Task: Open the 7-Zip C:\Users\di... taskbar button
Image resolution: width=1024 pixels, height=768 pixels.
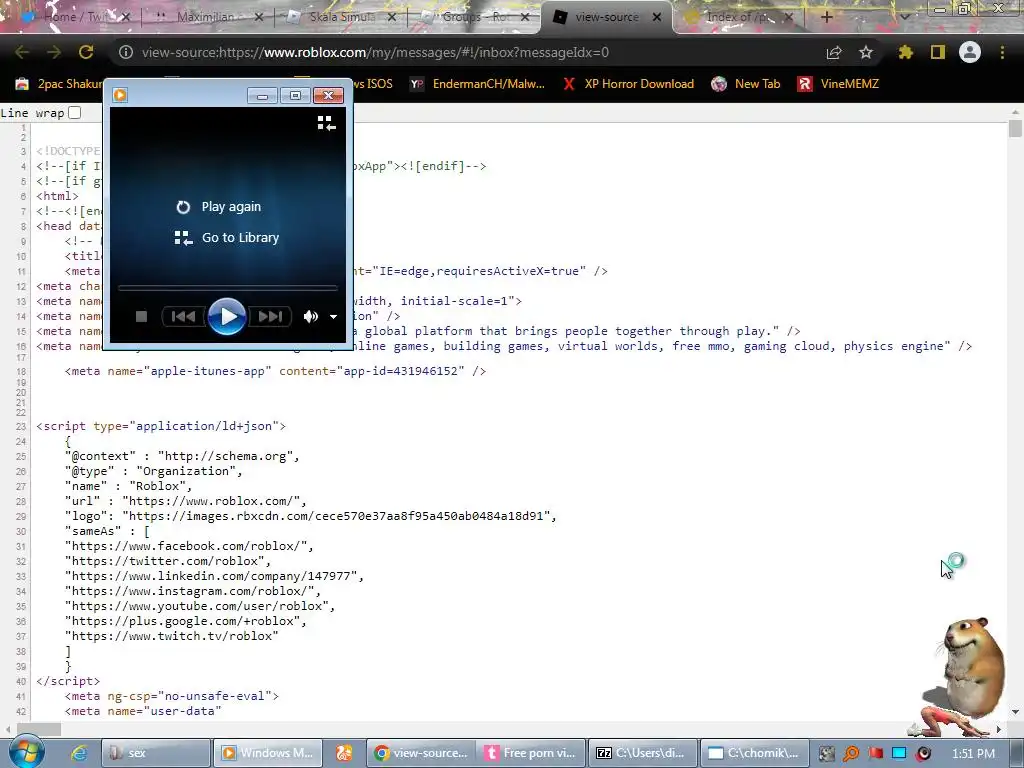Action: tap(641, 753)
